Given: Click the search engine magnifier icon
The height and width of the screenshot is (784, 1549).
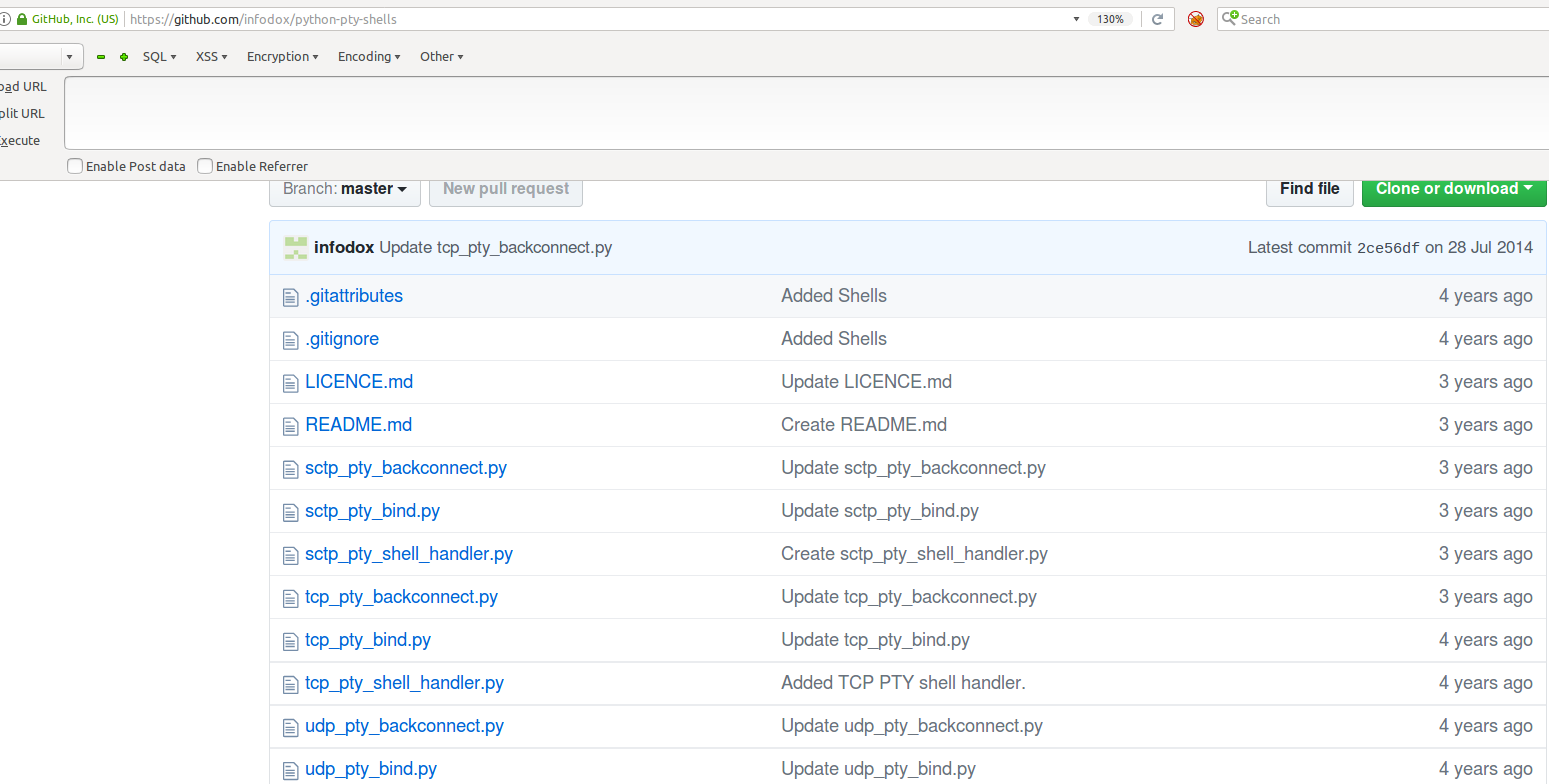Looking at the screenshot, I should click(x=1231, y=18).
